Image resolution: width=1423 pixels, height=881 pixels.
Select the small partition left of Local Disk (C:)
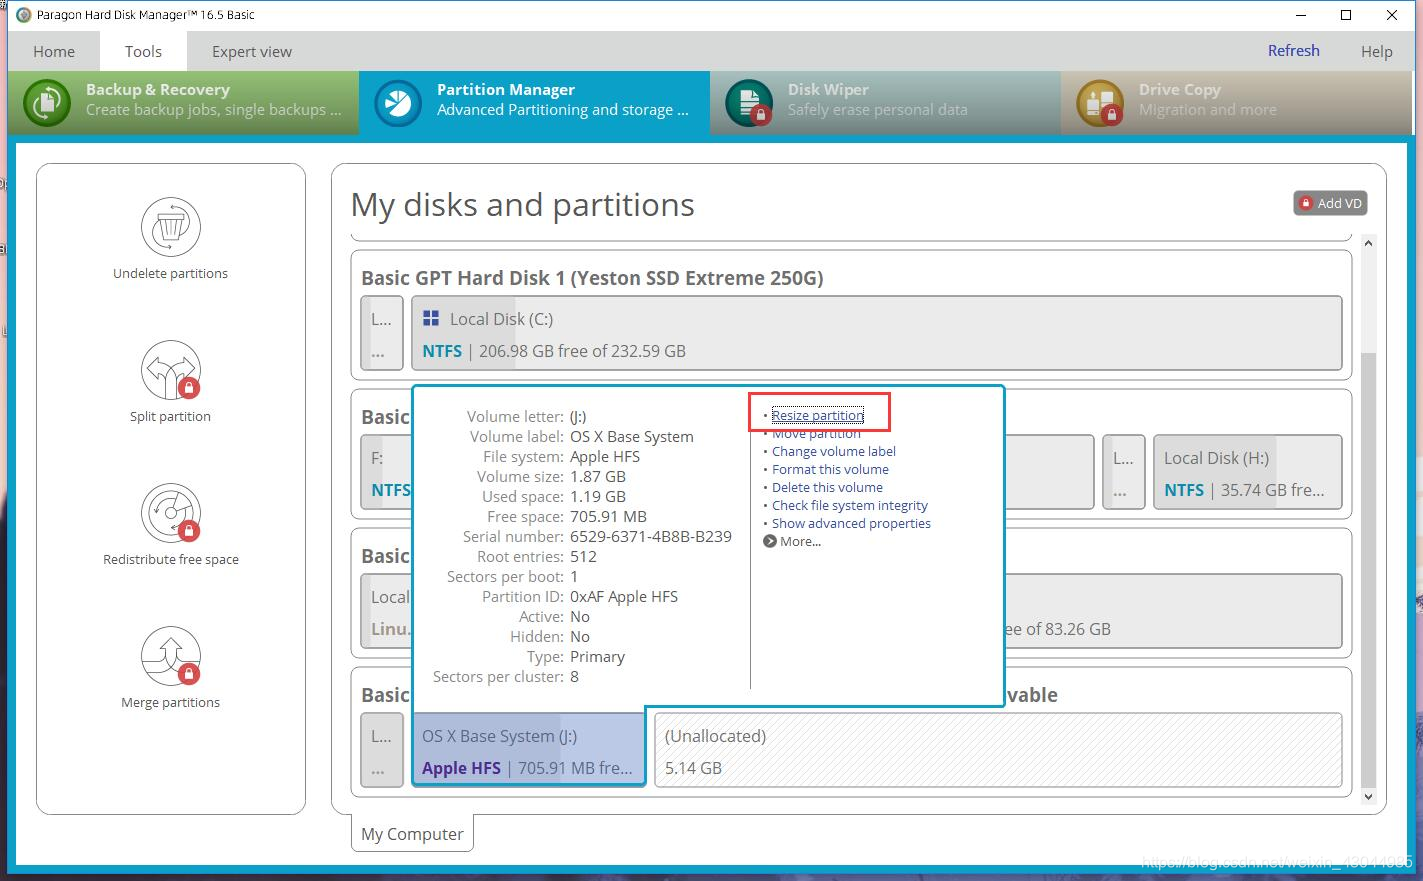pyautogui.click(x=381, y=333)
